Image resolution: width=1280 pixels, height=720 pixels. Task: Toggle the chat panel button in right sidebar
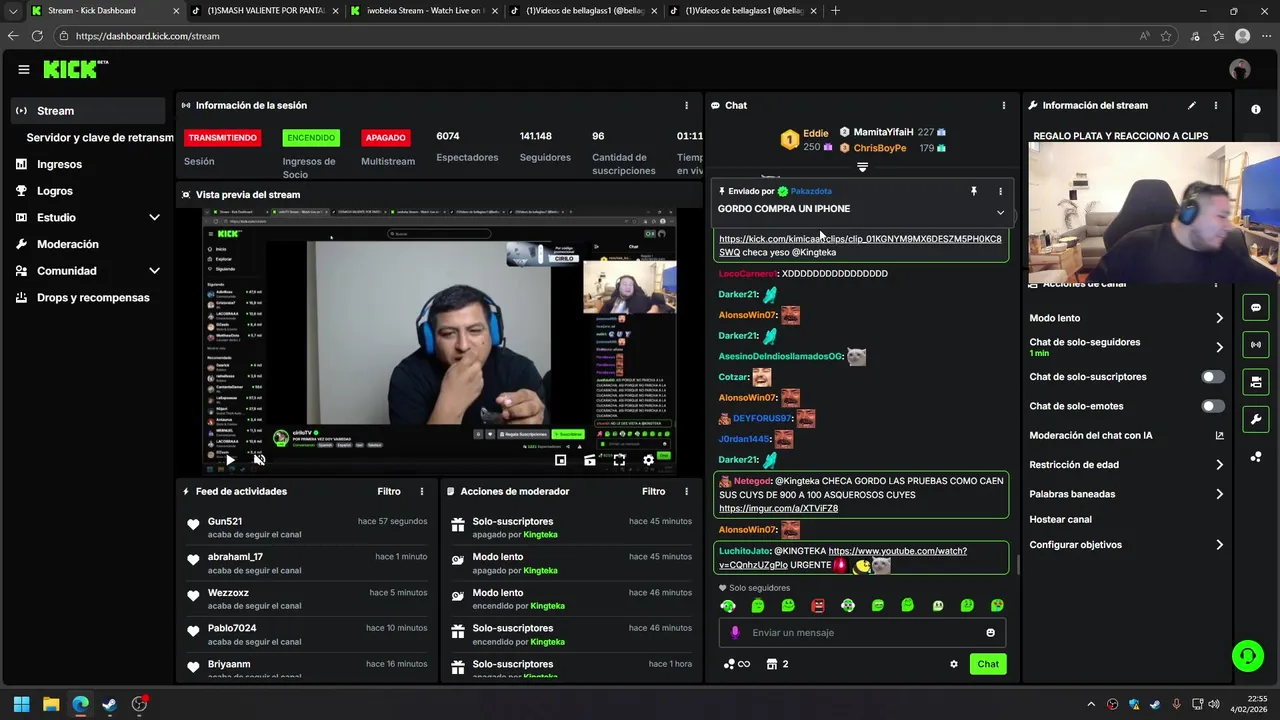[1256, 307]
